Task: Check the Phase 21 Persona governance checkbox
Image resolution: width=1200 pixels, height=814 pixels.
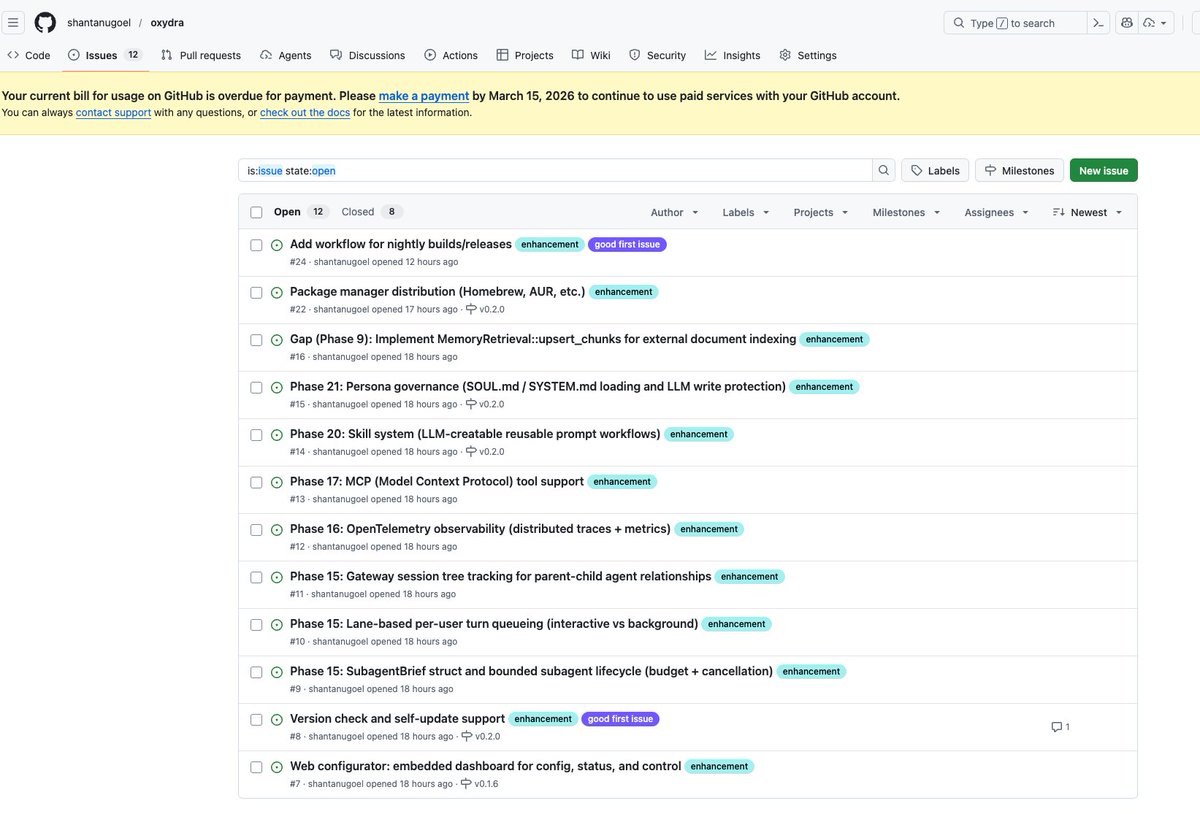Action: 256,387
